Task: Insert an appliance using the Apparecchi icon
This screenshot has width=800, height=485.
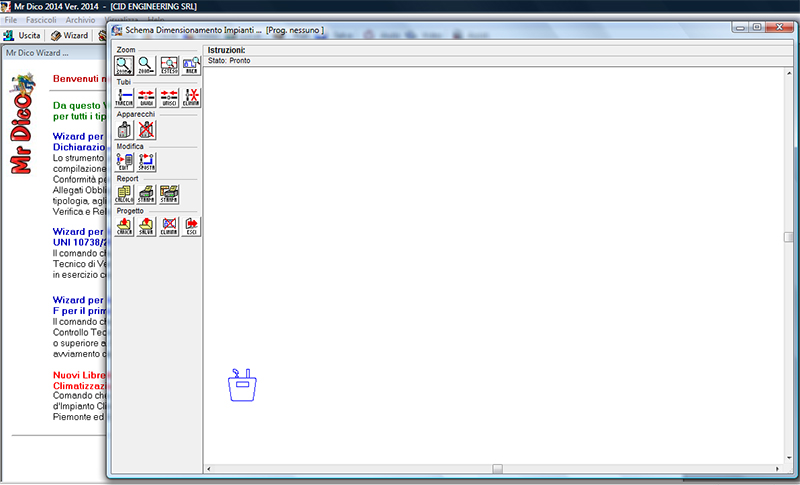Action: (125, 129)
